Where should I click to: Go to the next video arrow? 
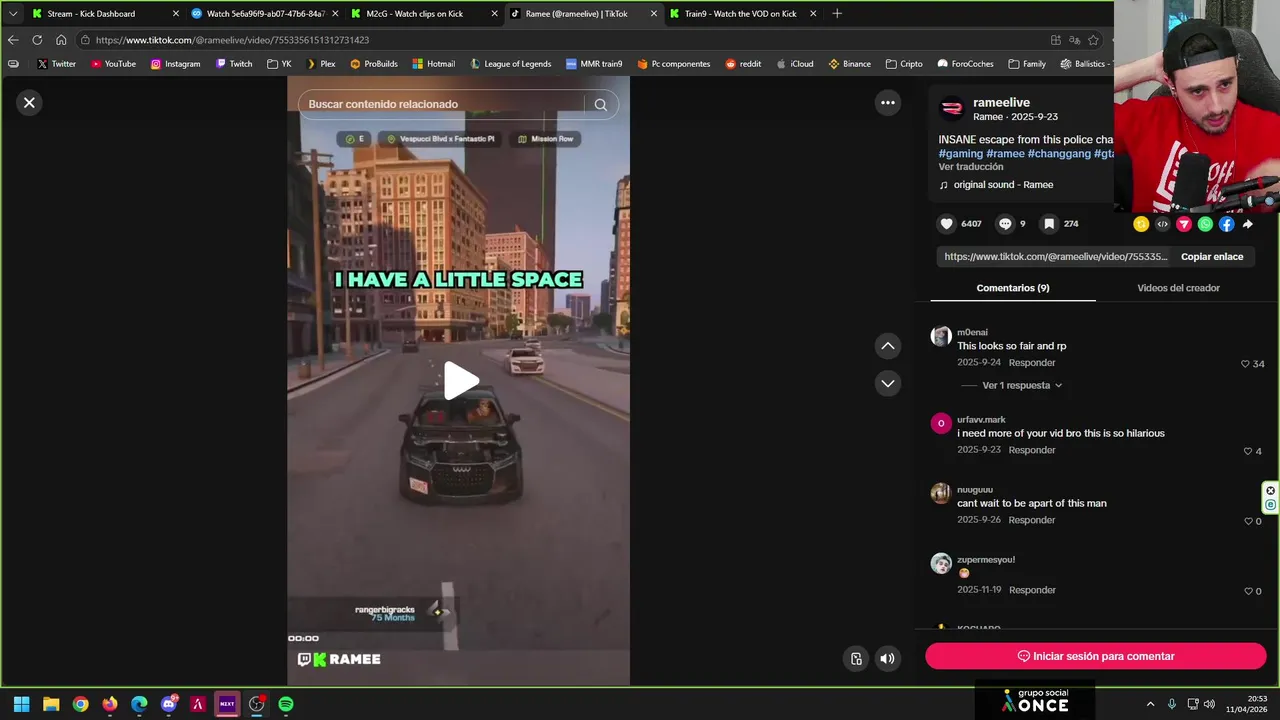pyautogui.click(x=887, y=383)
